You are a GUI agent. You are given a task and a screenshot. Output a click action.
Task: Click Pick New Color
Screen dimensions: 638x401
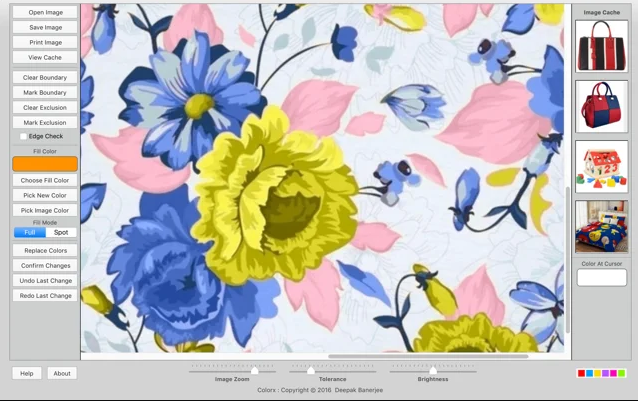(x=45, y=195)
